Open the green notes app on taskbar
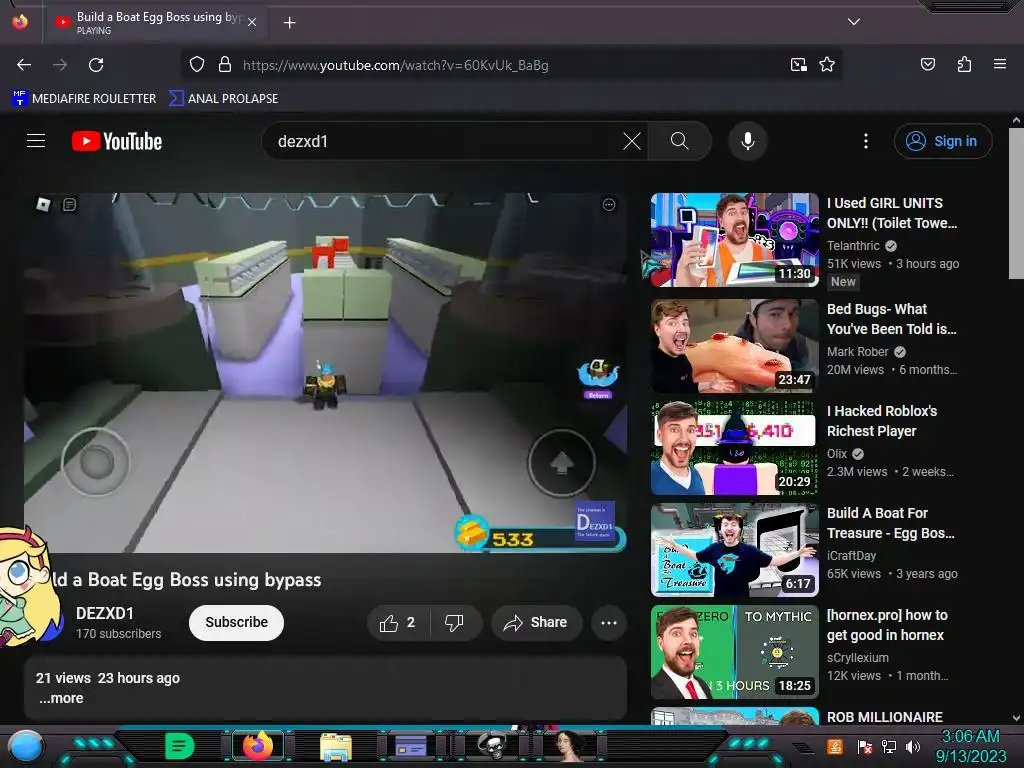The height and width of the screenshot is (768, 1024). (180, 746)
